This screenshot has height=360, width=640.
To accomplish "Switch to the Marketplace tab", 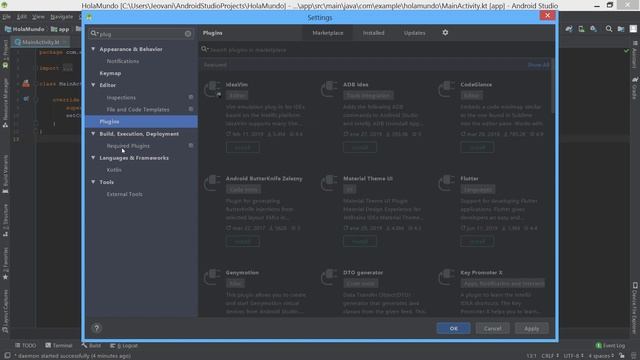I will [328, 33].
